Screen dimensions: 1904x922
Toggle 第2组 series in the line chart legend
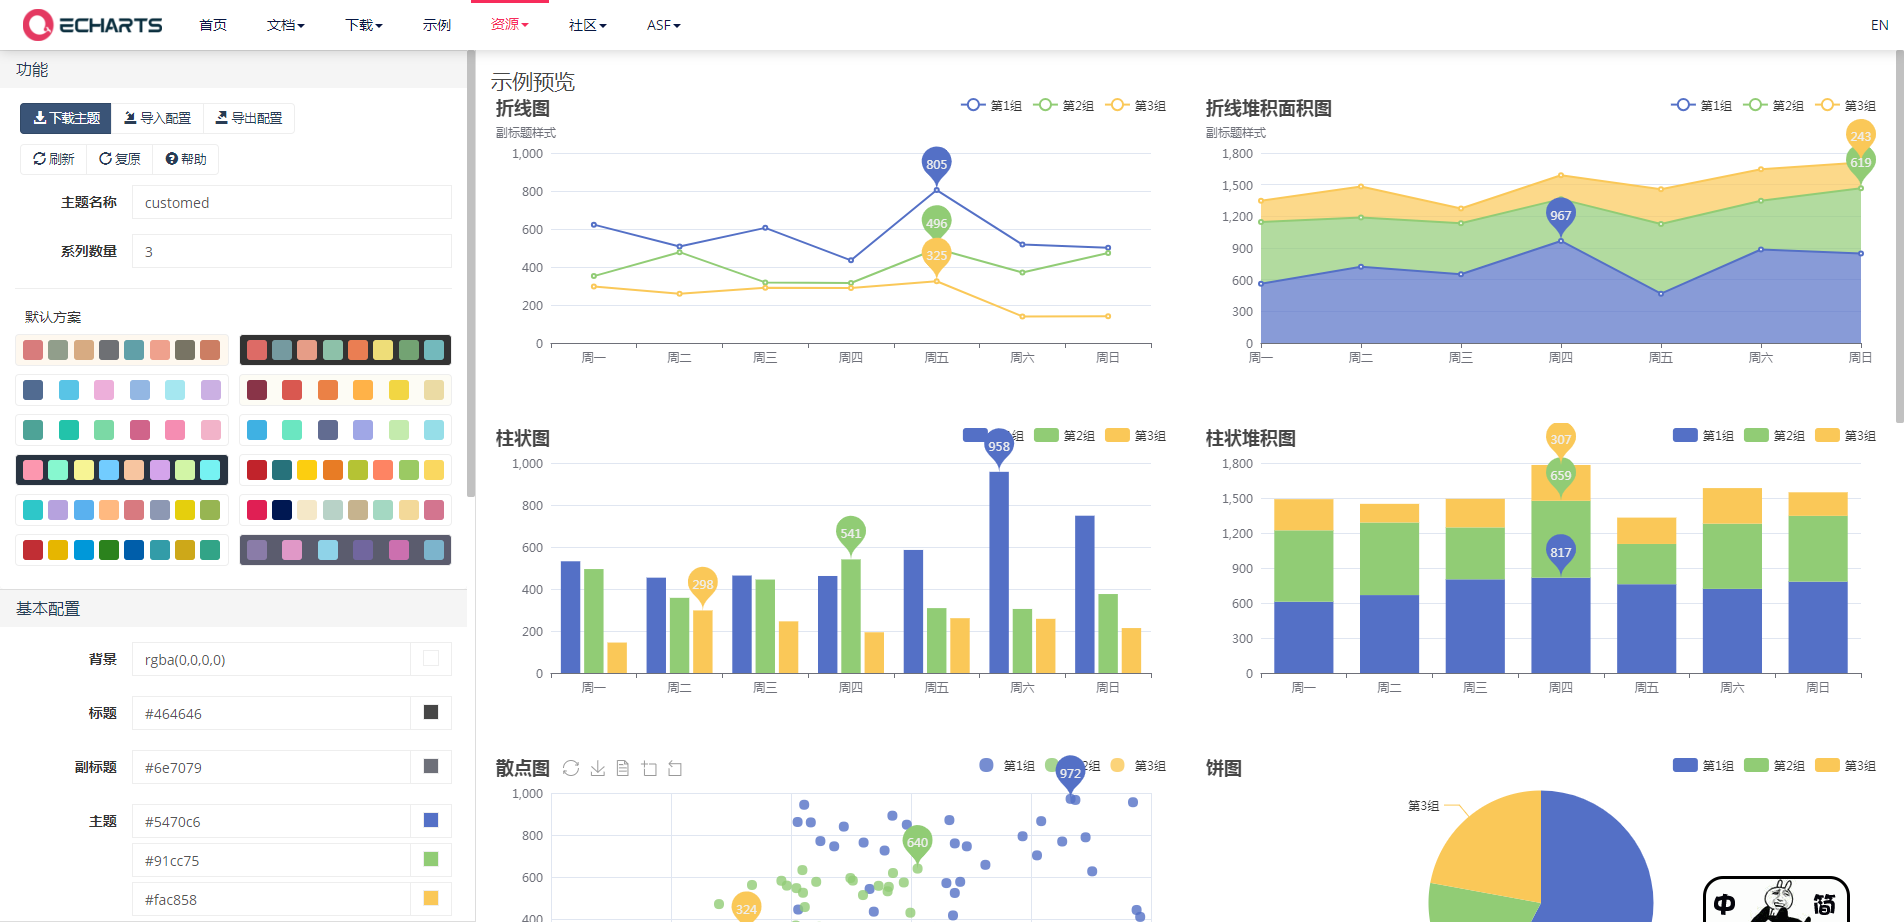pos(1063,104)
